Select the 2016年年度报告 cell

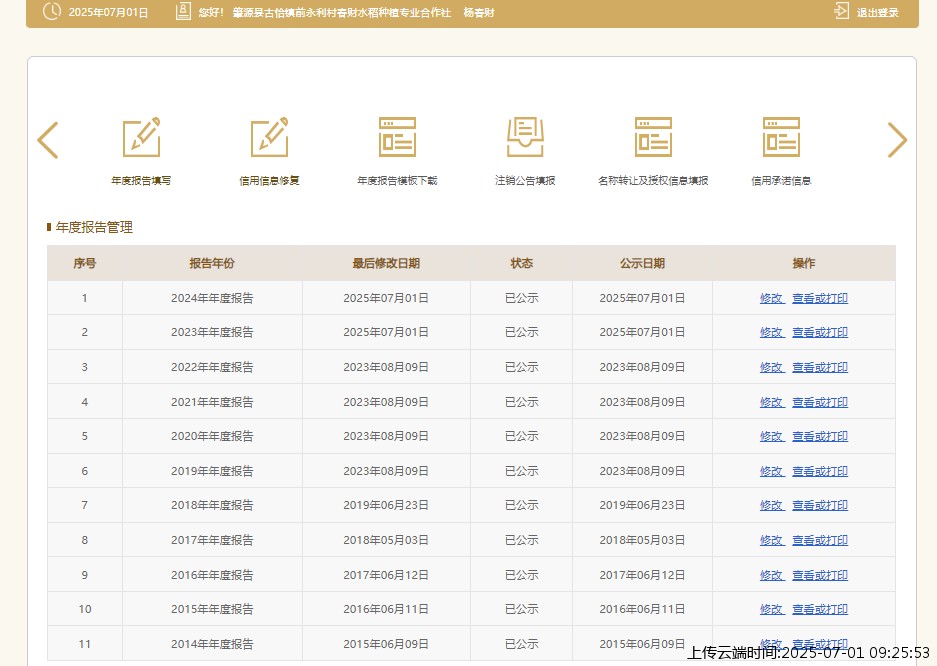point(212,575)
